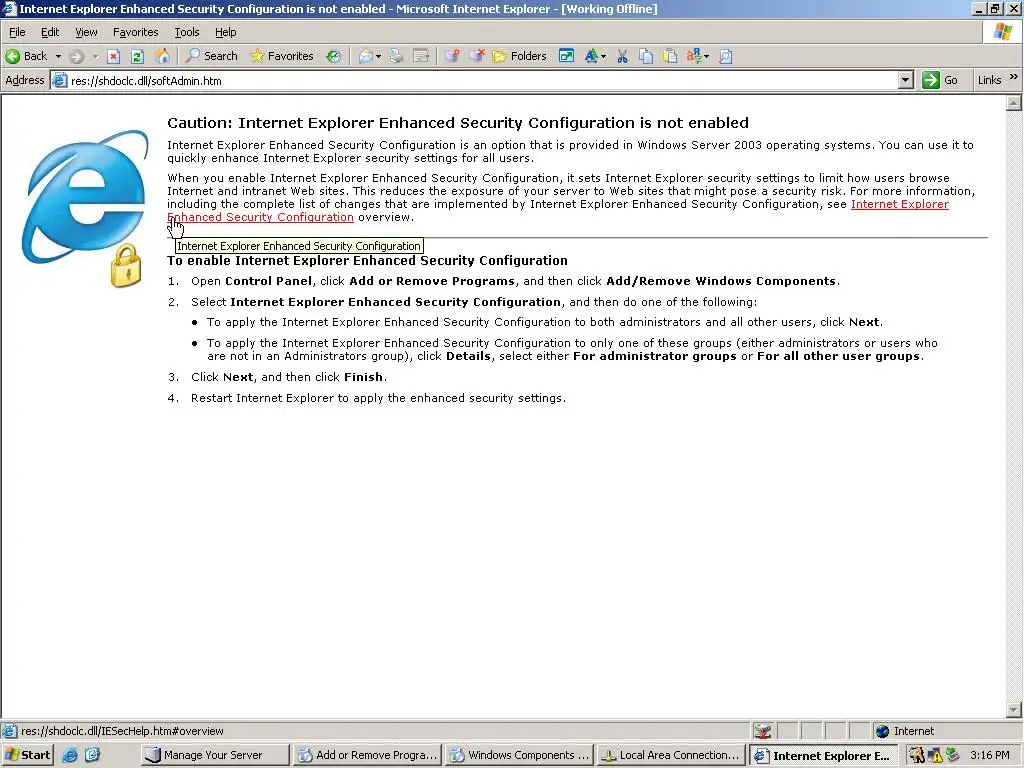Click the vertical scrollbar down arrow
Viewport: 1024px width, 768px height.
point(1014,710)
